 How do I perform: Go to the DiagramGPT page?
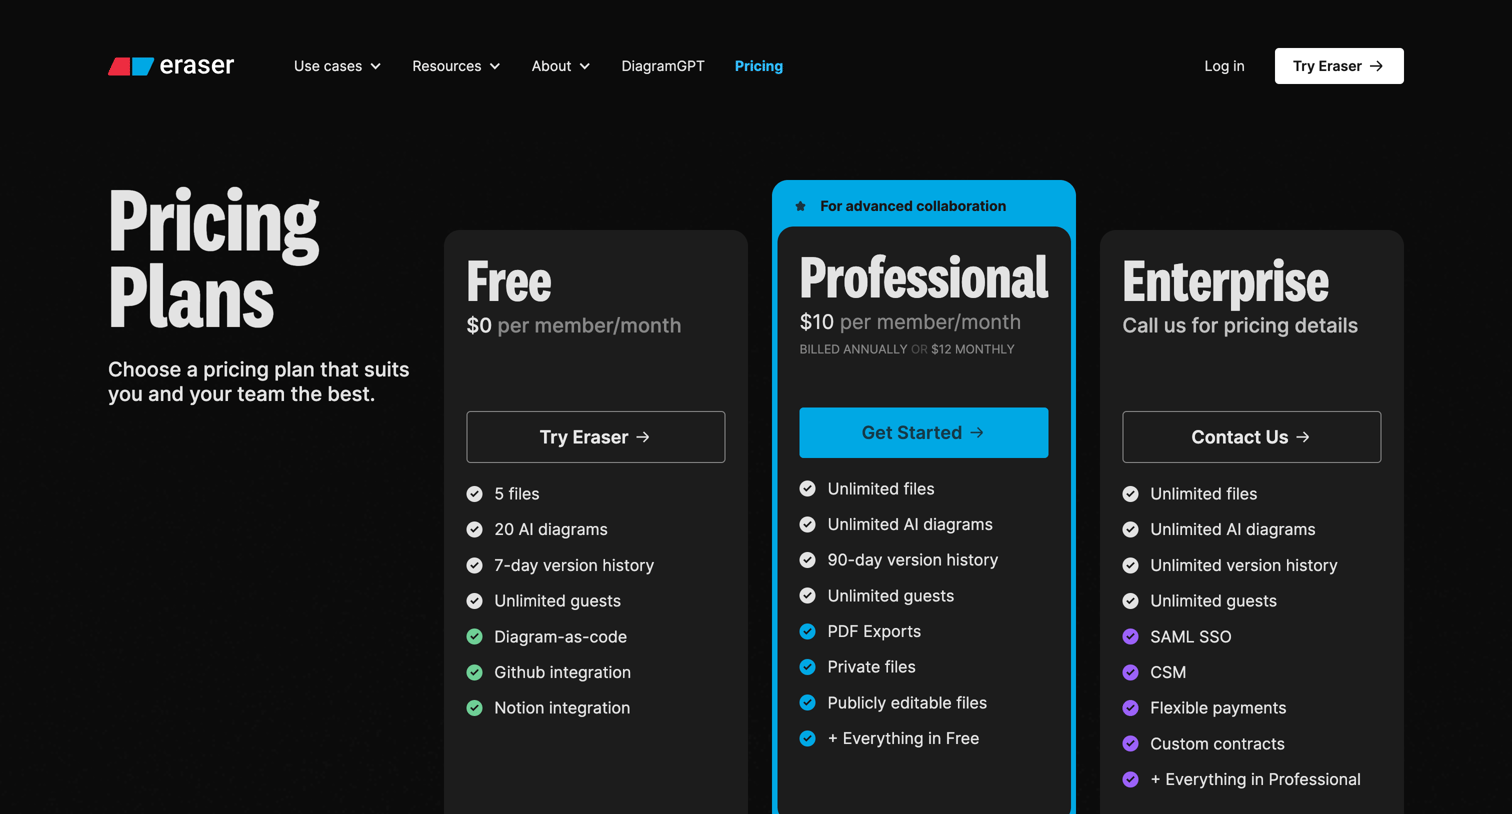pyautogui.click(x=663, y=66)
